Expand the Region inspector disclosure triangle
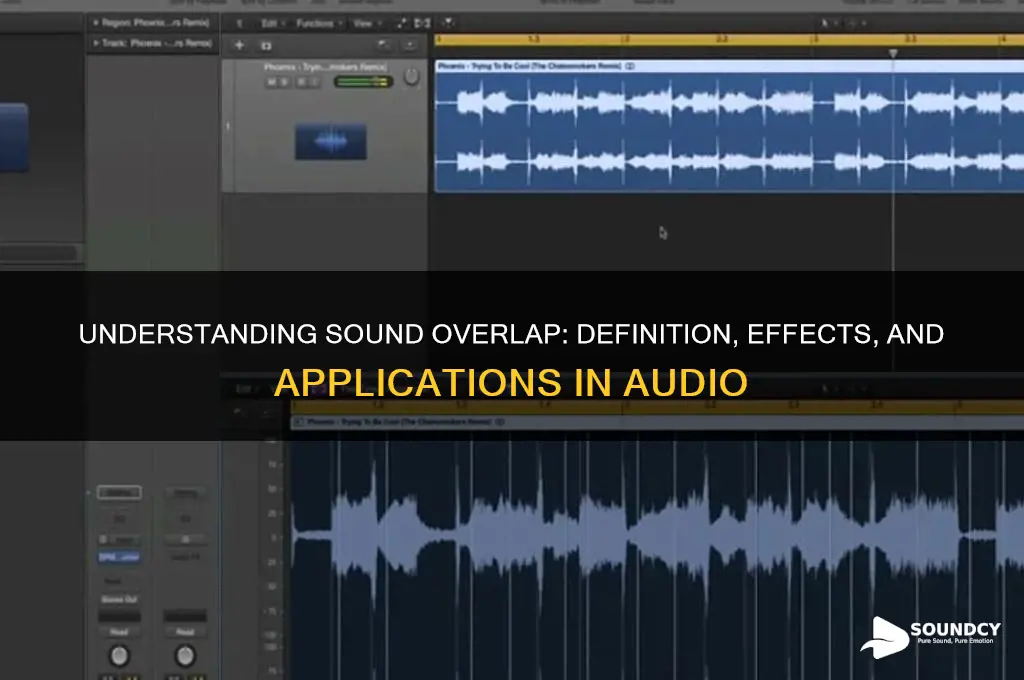1024x680 pixels. 96,23
